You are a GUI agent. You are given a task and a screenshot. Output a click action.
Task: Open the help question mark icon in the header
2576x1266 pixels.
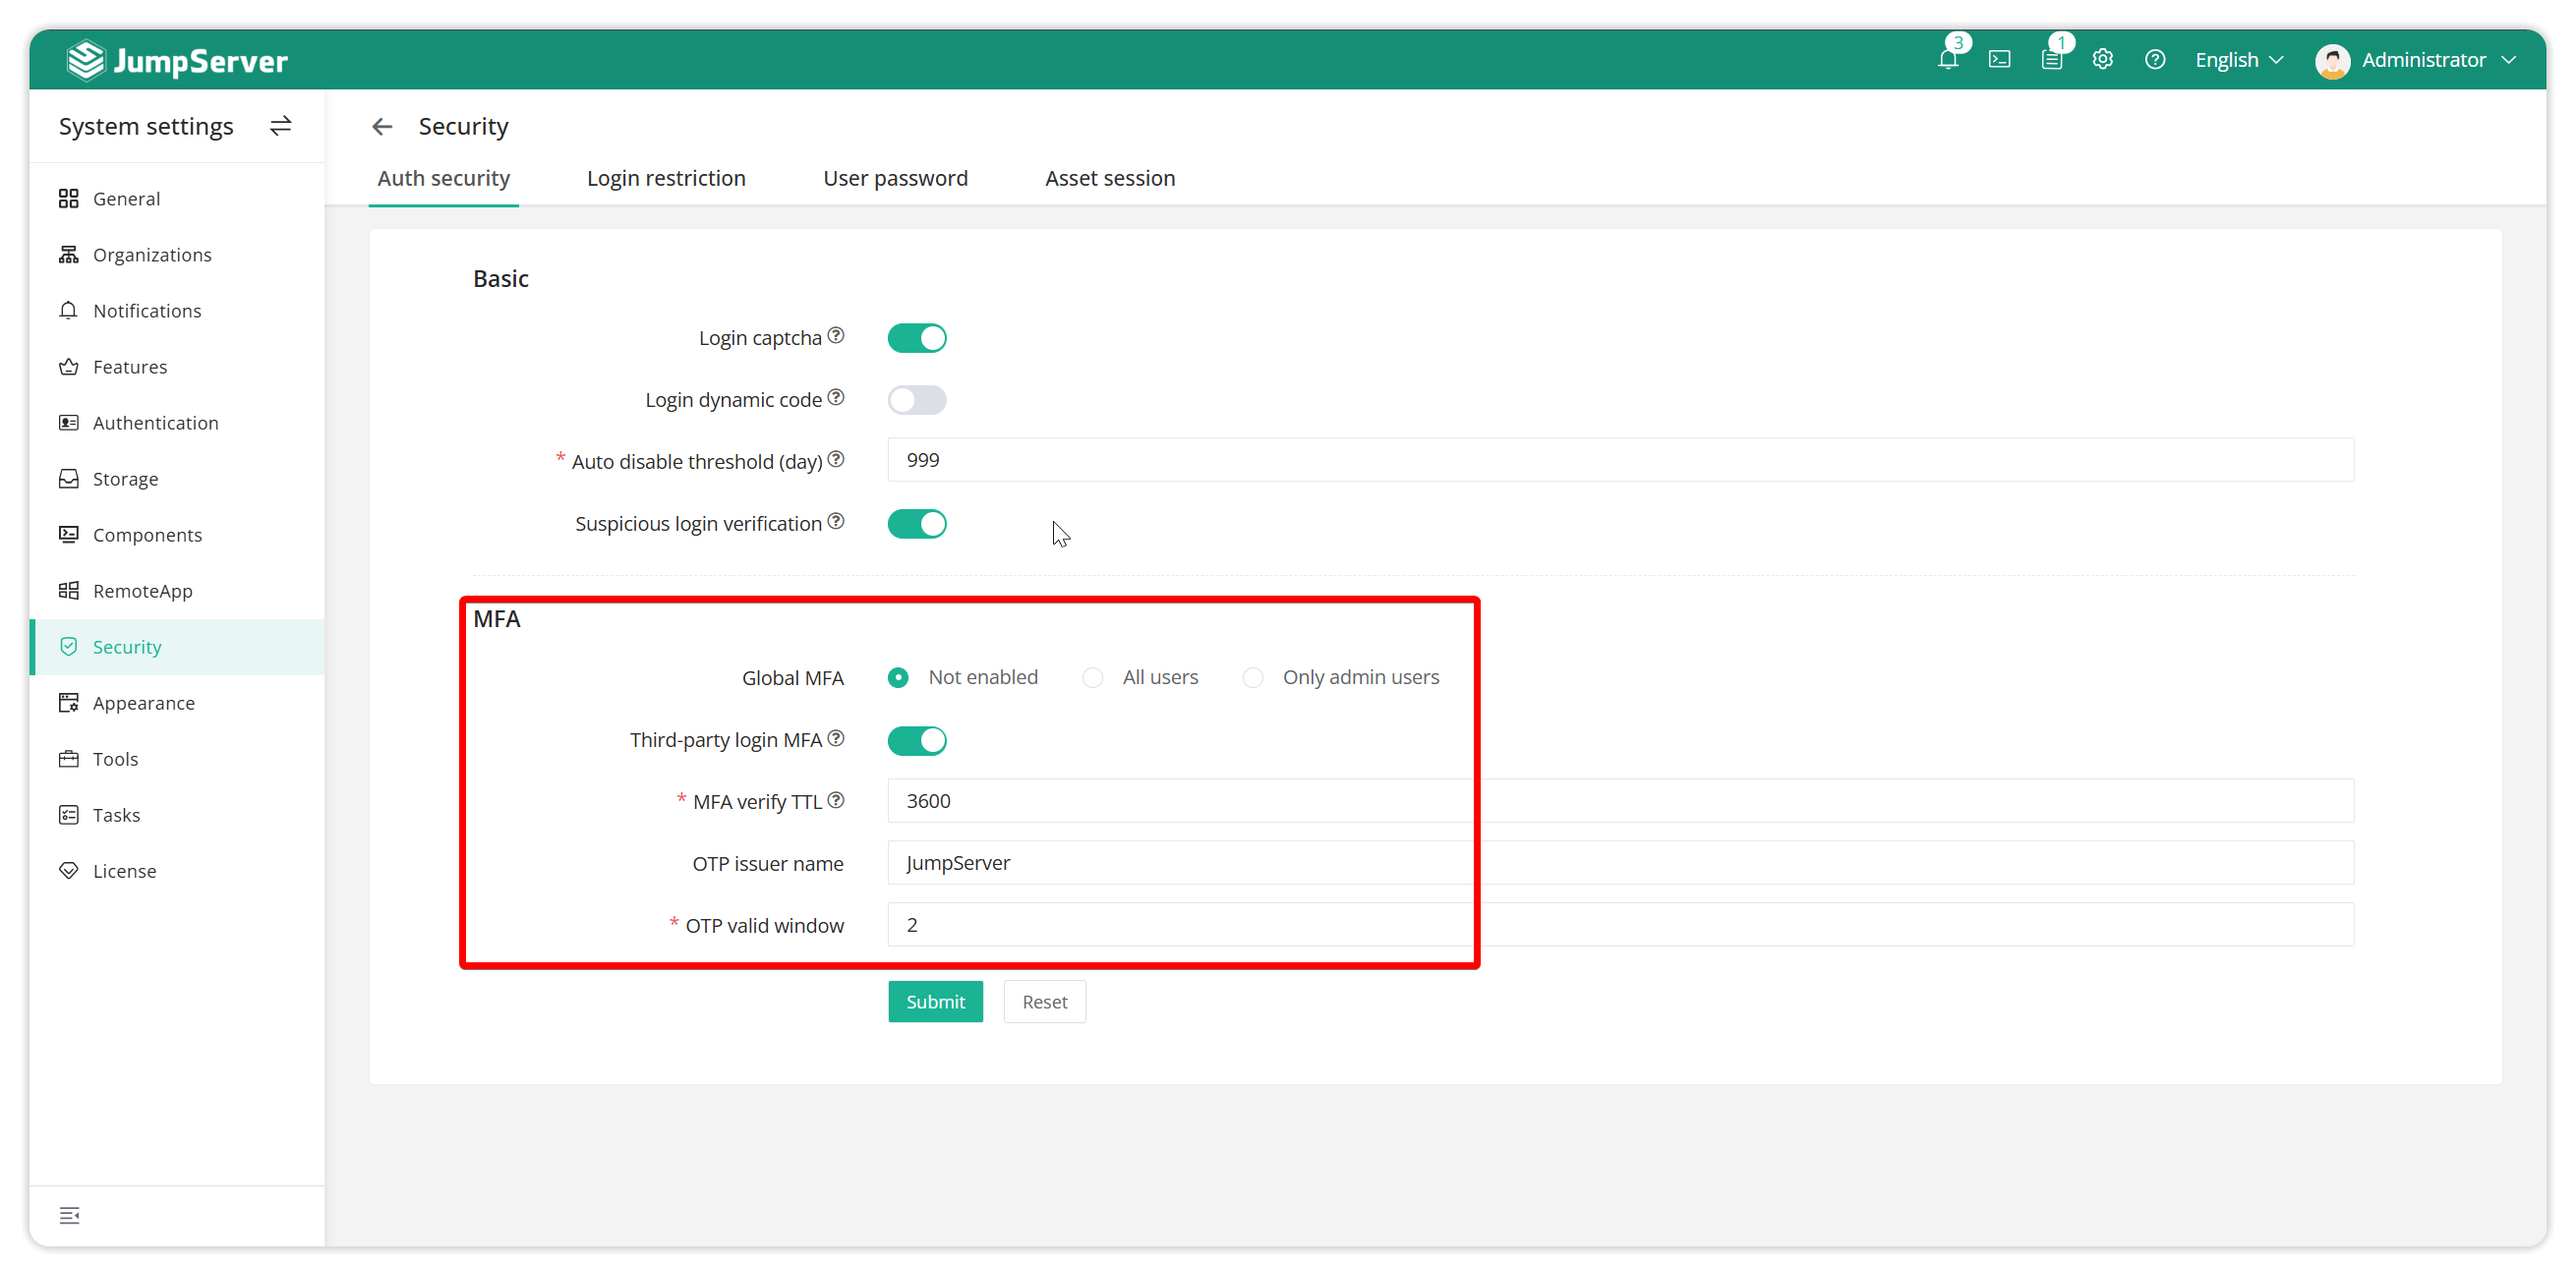pos(2155,60)
